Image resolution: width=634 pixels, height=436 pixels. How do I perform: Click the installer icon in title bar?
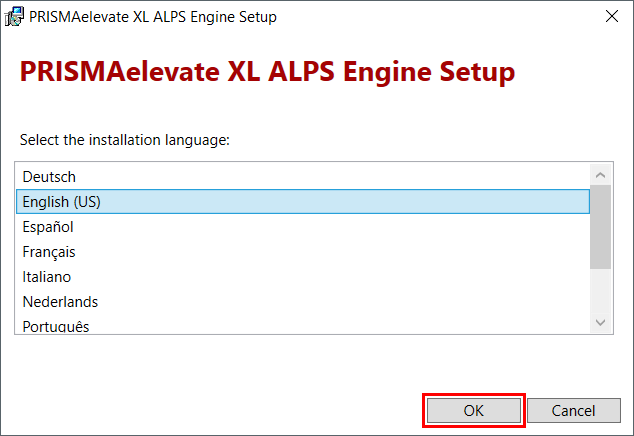14,17
